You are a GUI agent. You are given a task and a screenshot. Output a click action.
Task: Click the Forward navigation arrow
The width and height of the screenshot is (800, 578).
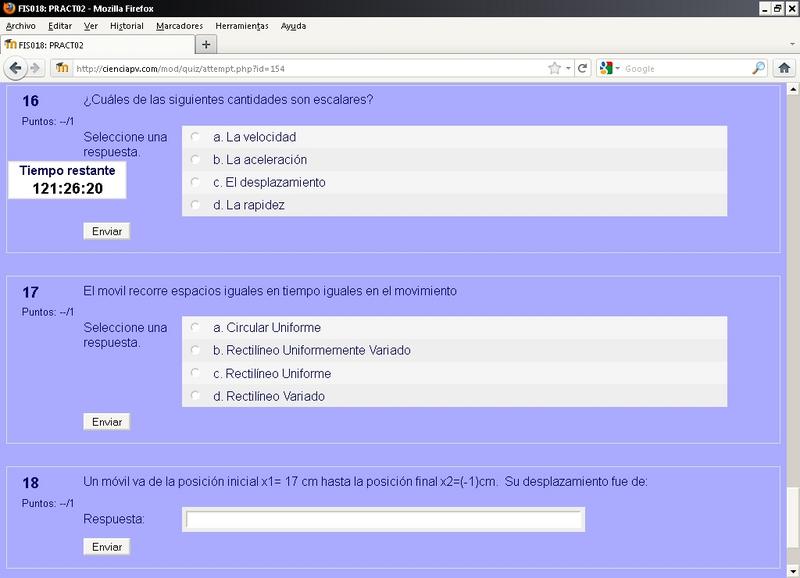click(36, 68)
